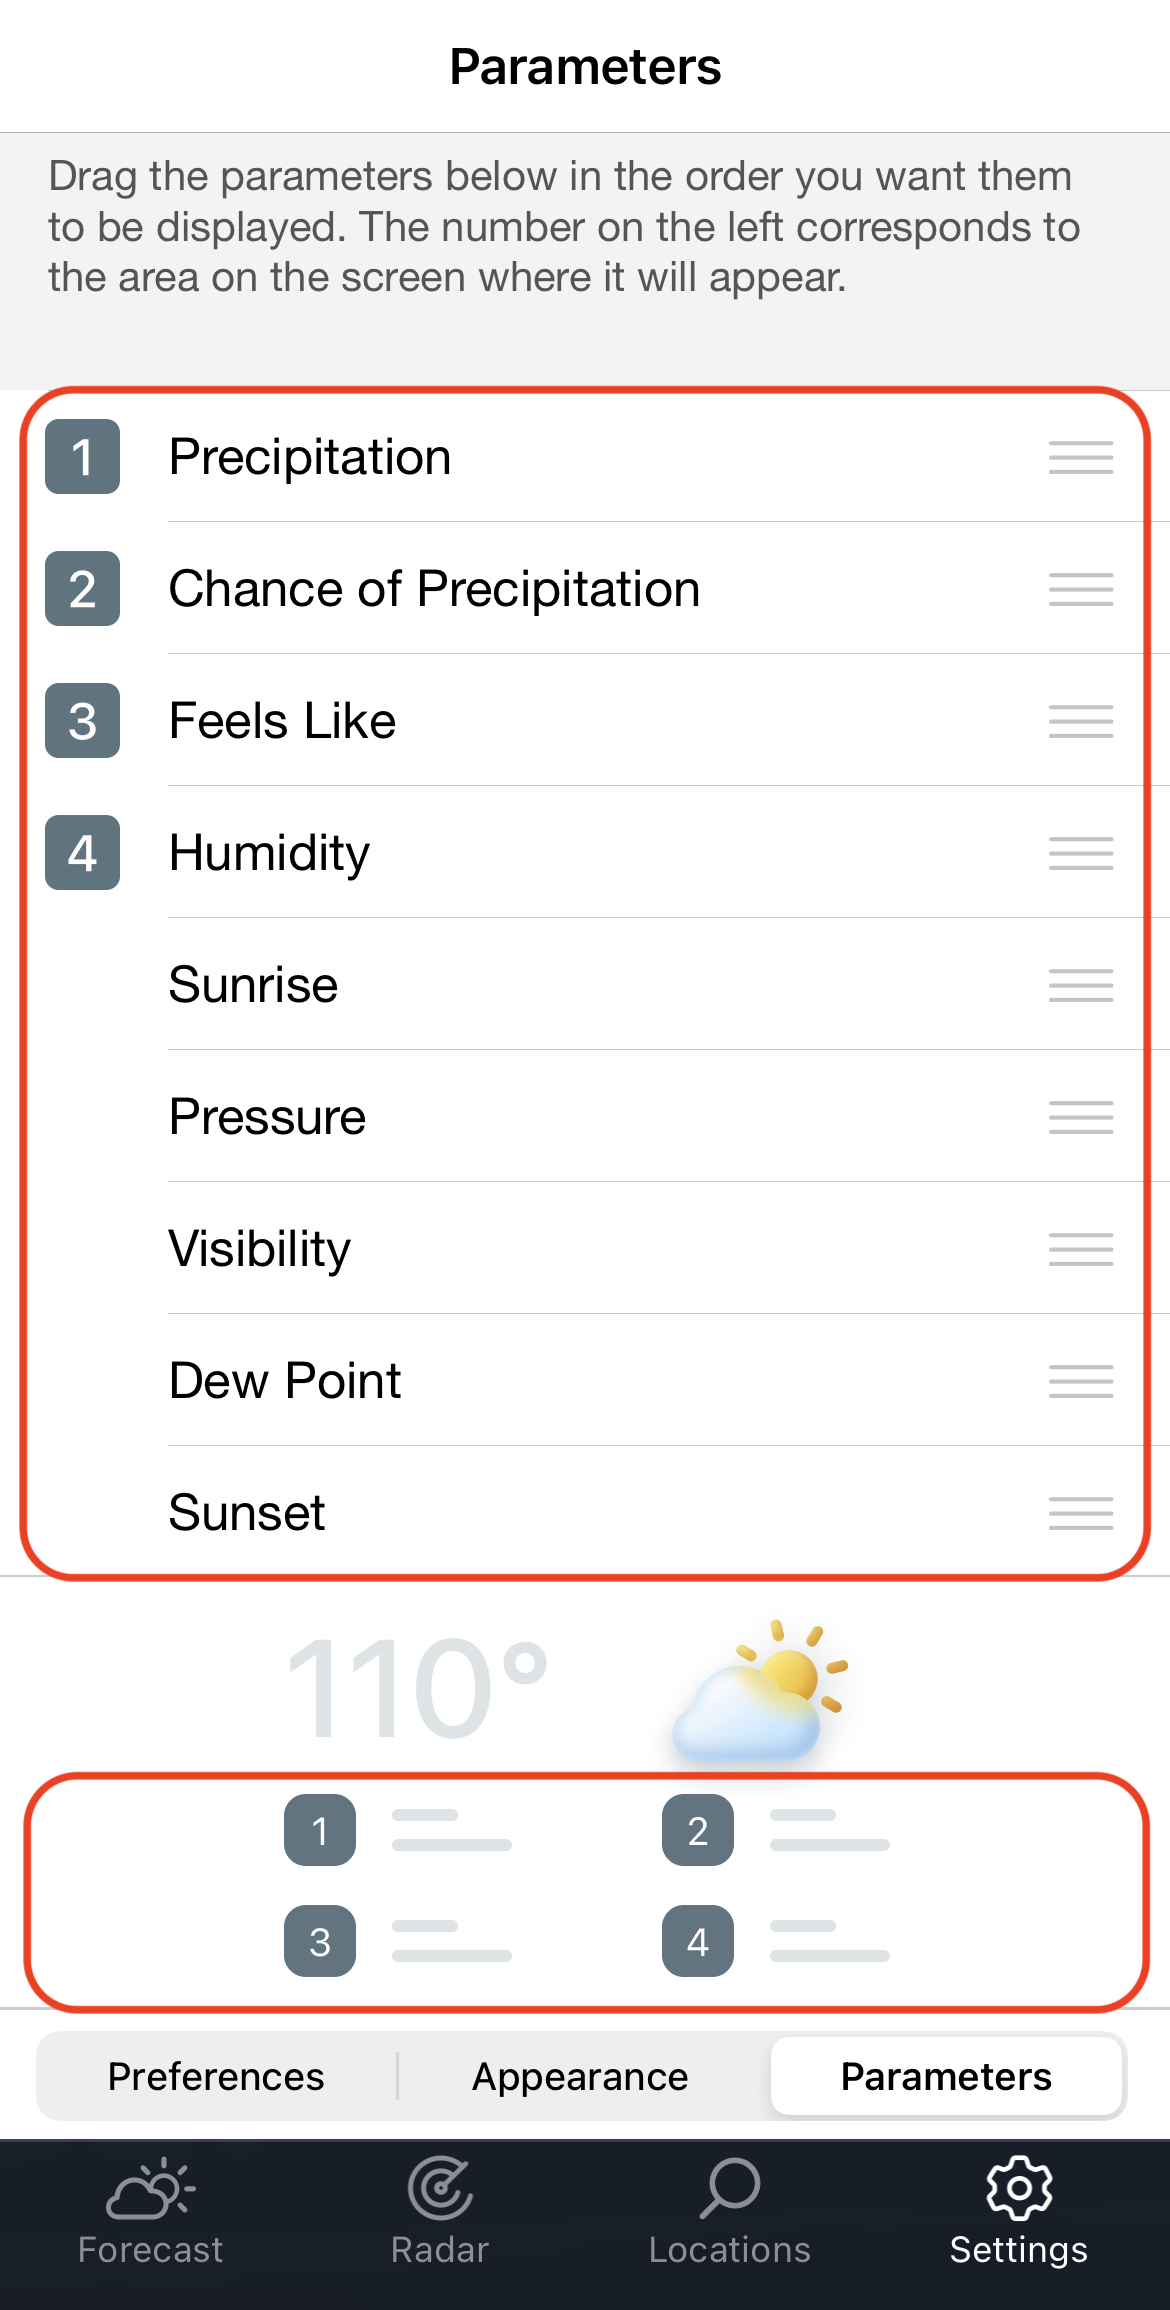Select the Visibility parameter row
Image resolution: width=1170 pixels, height=2310 pixels.
click(585, 1249)
